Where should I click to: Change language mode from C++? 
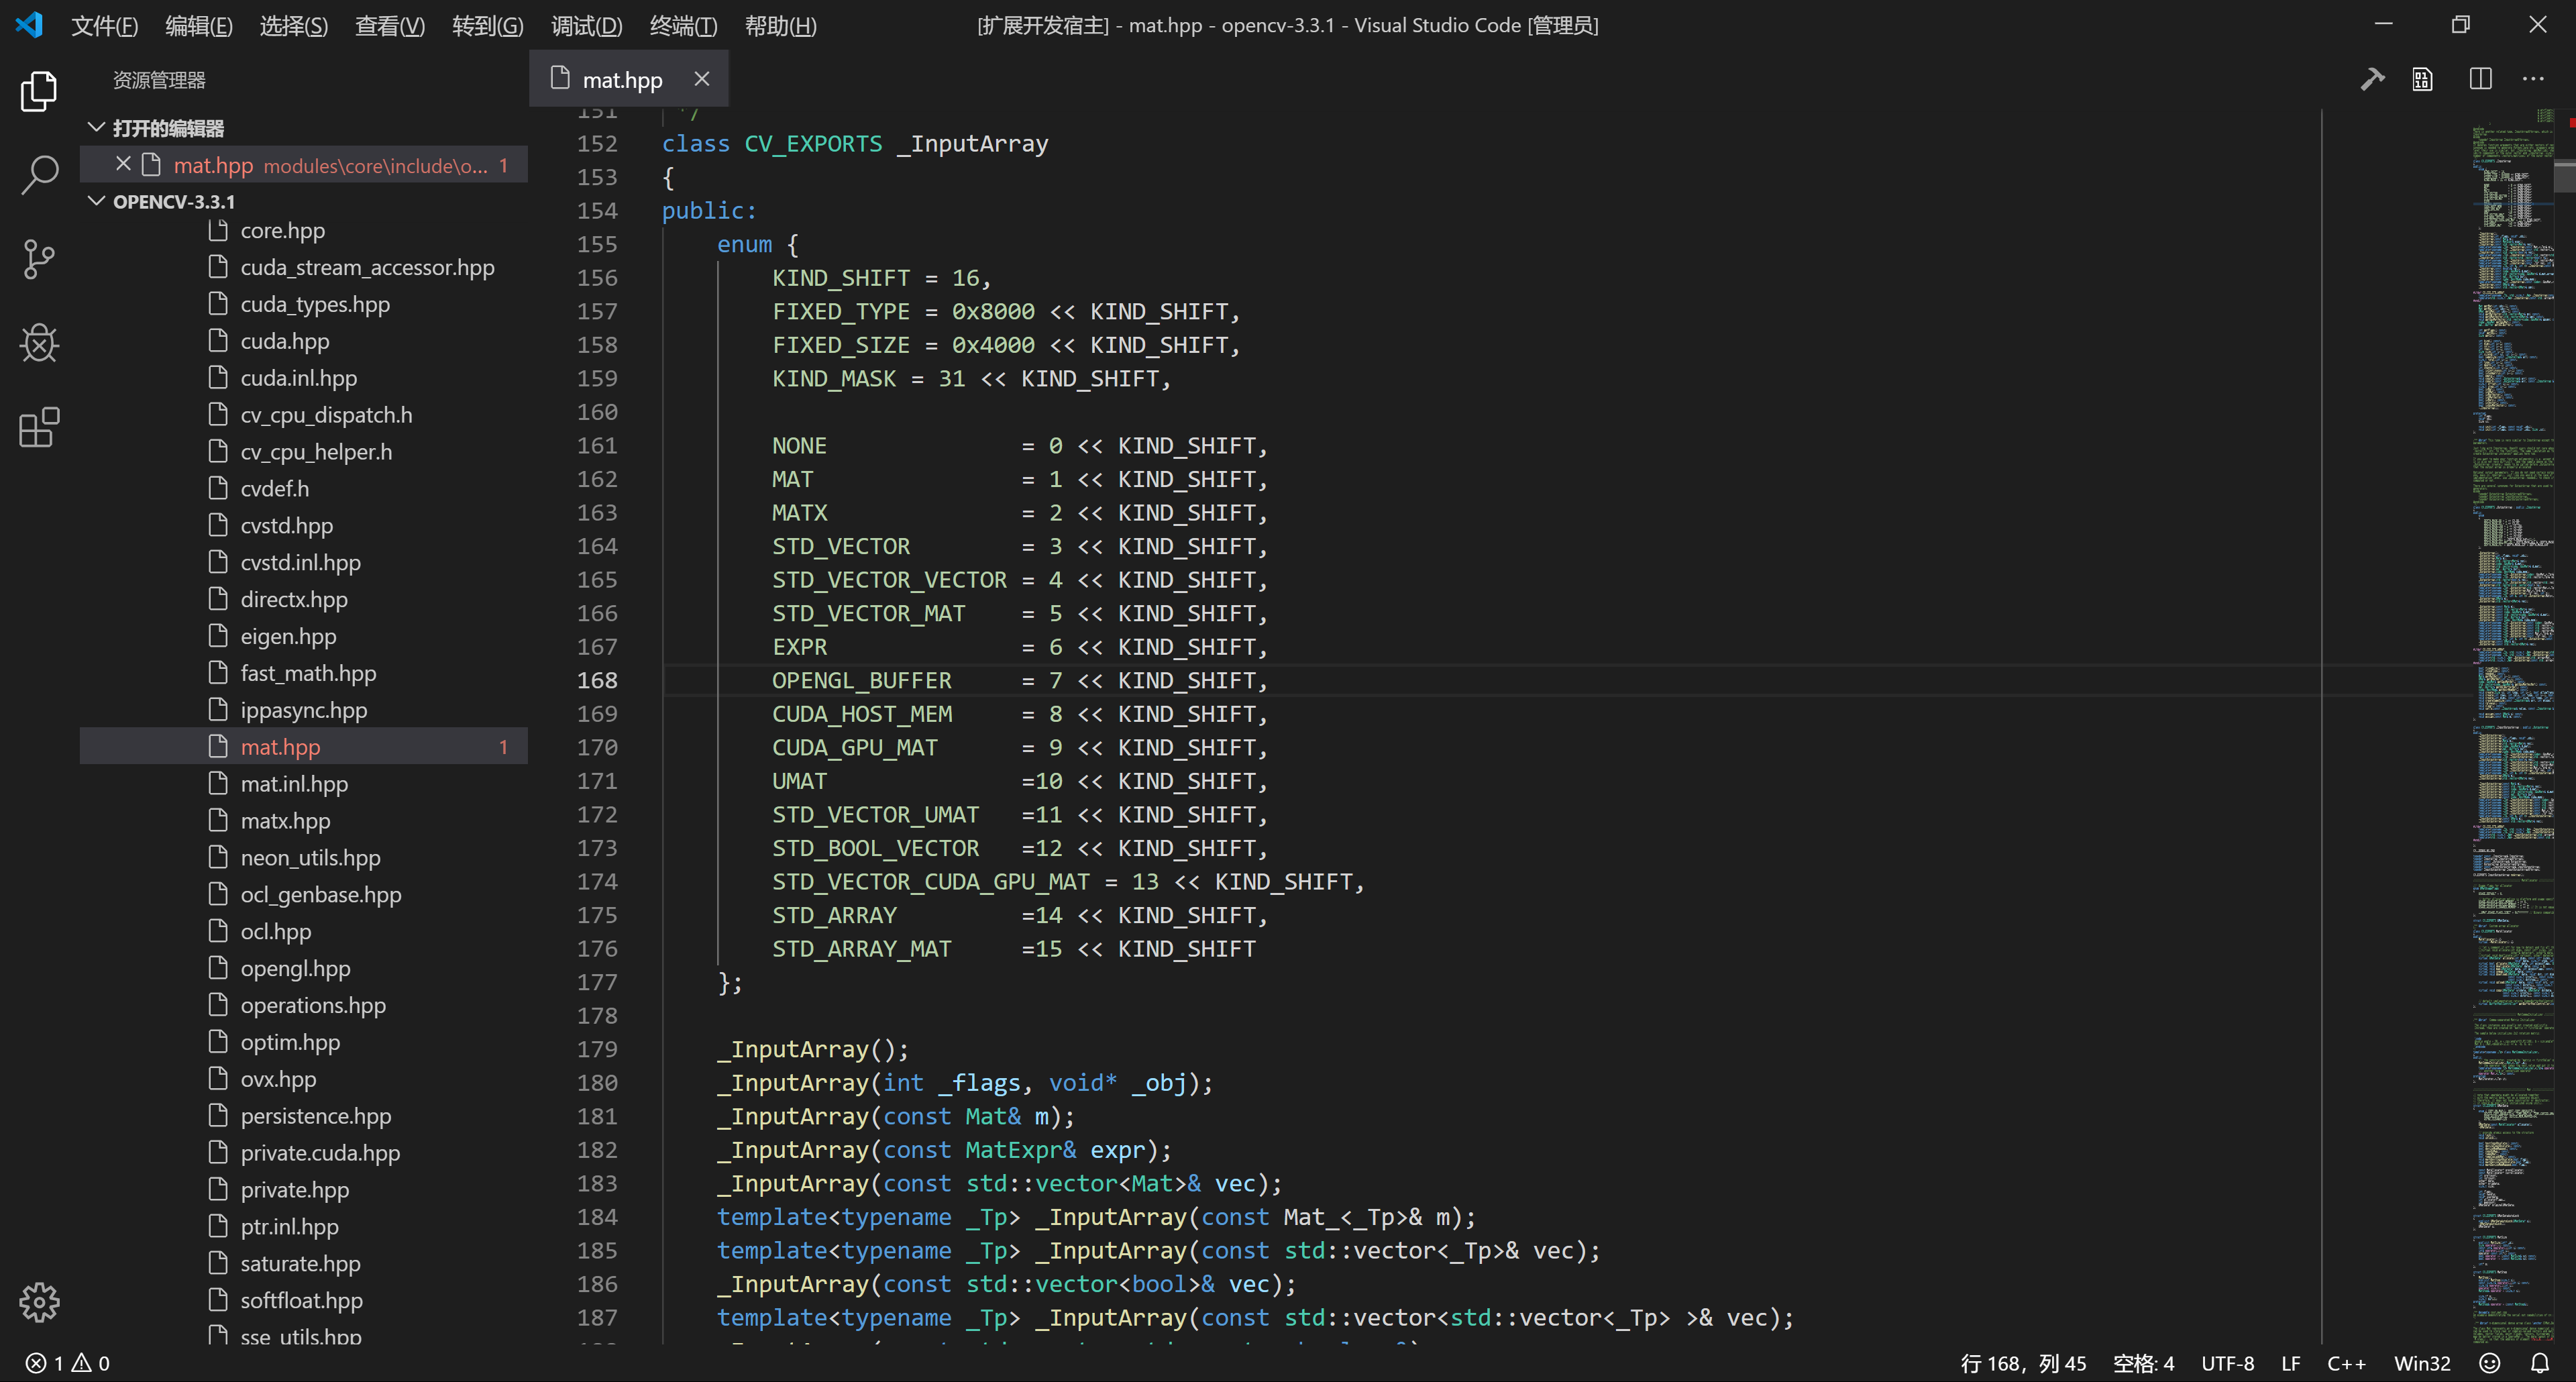point(2345,1363)
